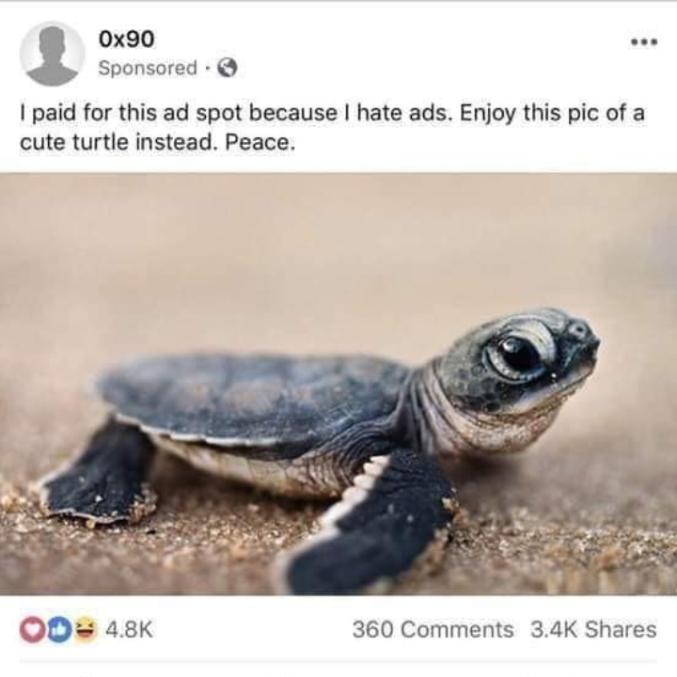The image size is (677, 677).
Task: Click the public audience globe icon
Action: (x=227, y=68)
